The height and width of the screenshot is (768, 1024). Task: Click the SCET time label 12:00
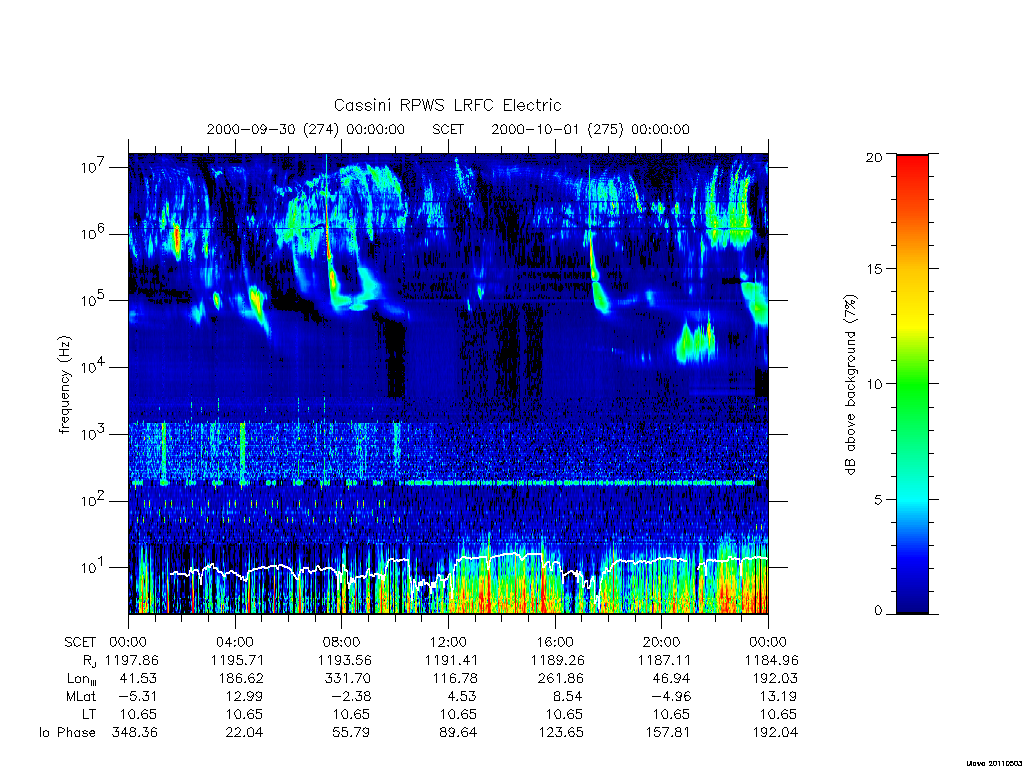pos(448,642)
